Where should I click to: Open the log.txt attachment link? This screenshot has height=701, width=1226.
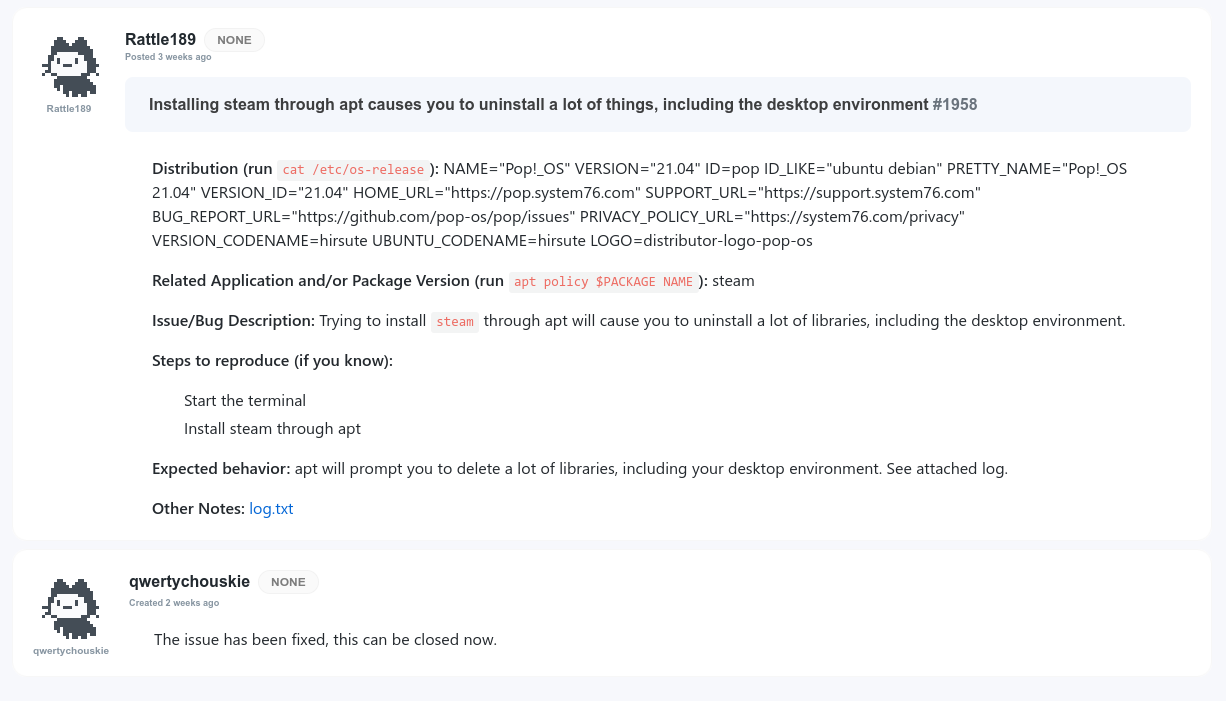point(271,508)
